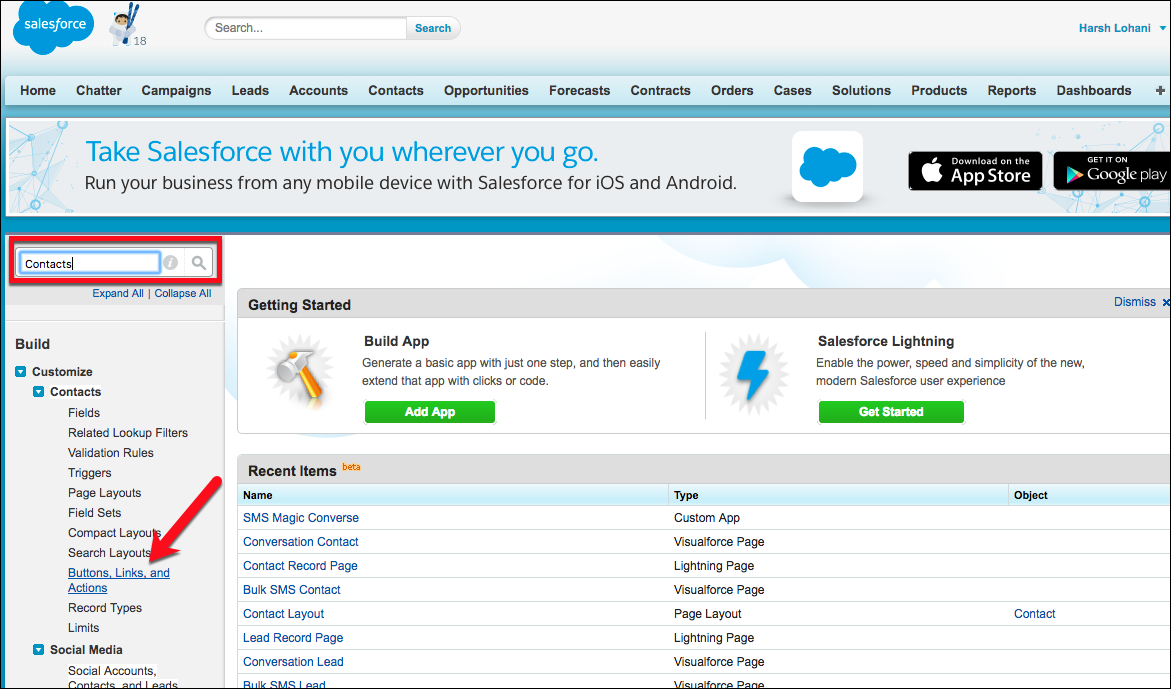Open Field Sets under Contacts
Viewport: 1171px width, 689px height.
[94, 513]
